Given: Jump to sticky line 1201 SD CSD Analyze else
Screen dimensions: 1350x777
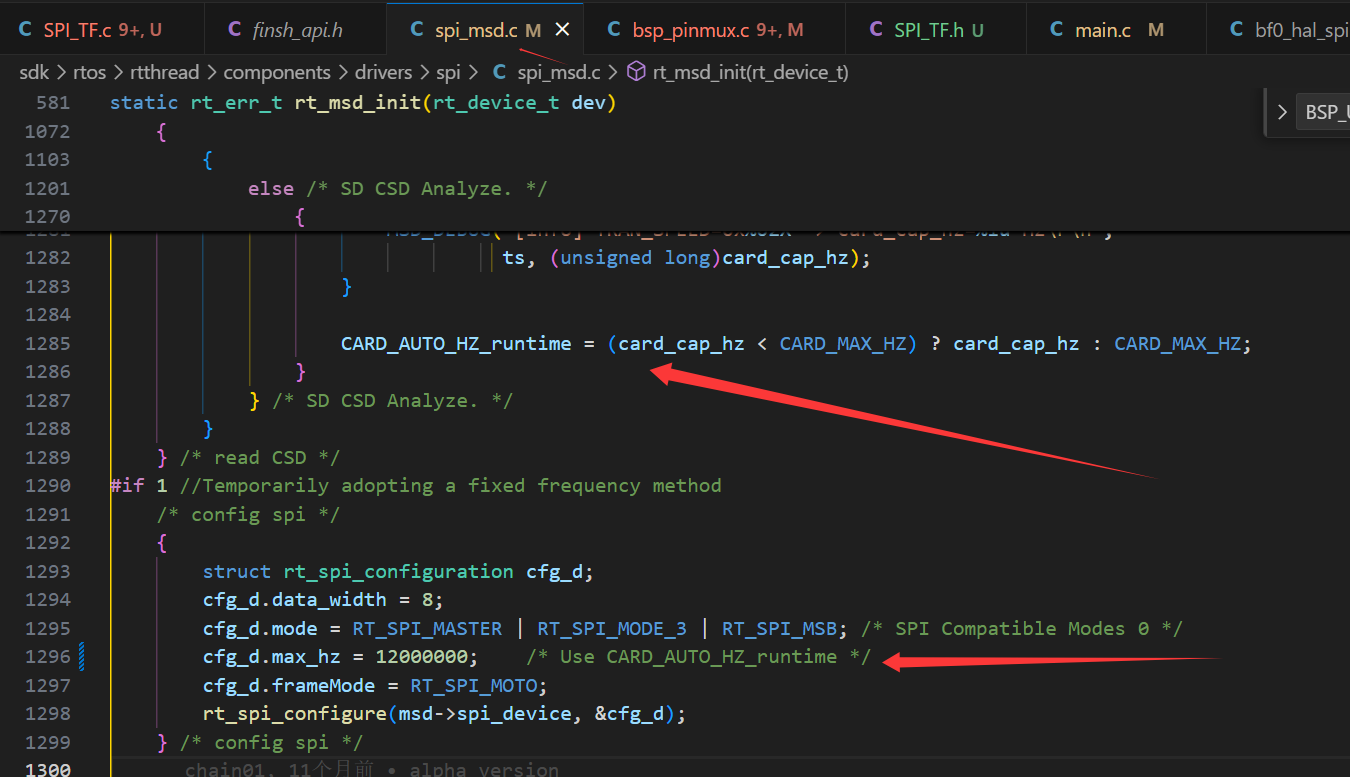Looking at the screenshot, I should [x=397, y=188].
